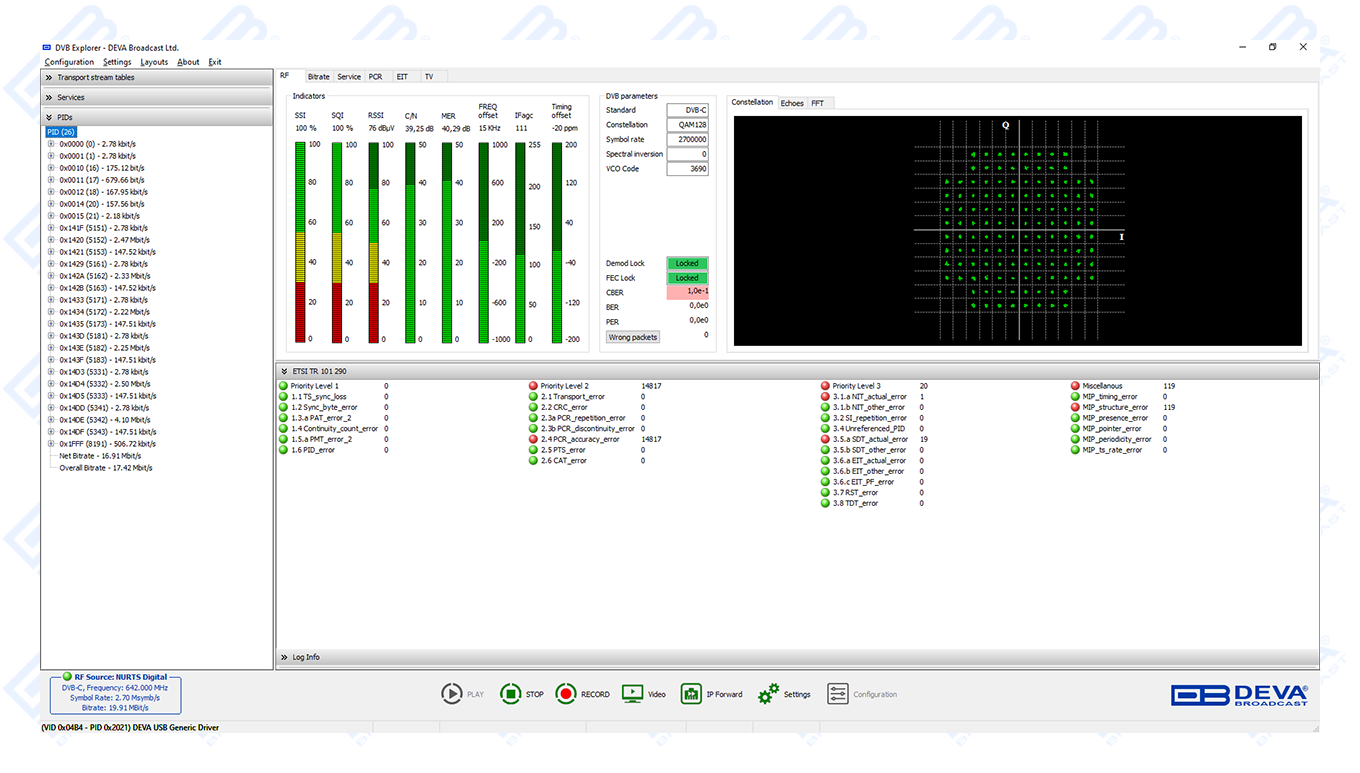This screenshot has height=773, width=1360.
Task: Click the IP Forward icon
Action: (x=691, y=694)
